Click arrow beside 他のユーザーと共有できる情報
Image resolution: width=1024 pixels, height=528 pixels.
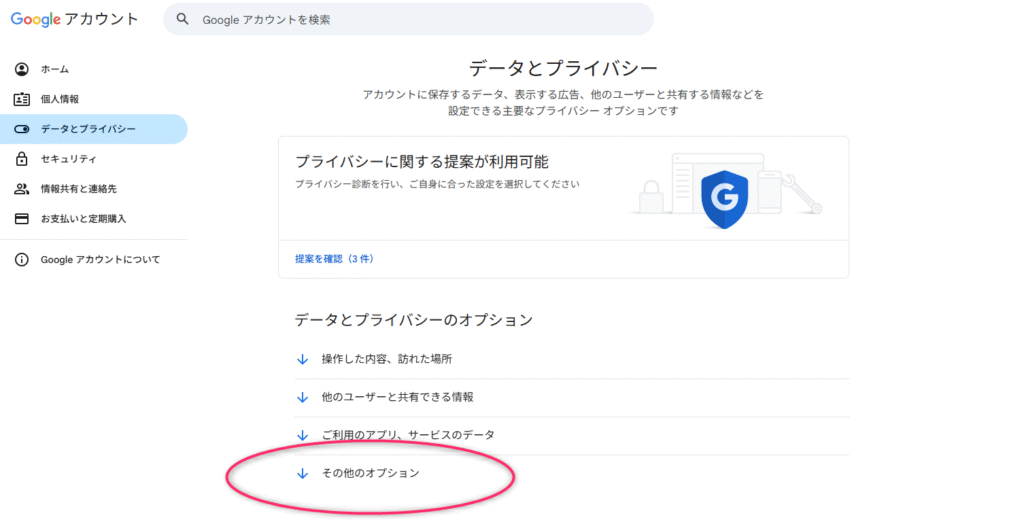[302, 397]
